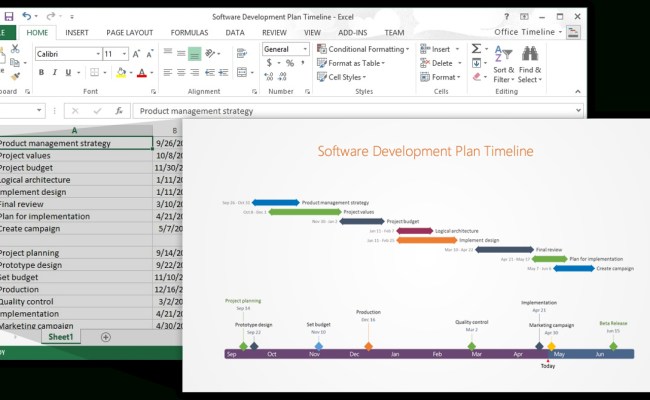The width and height of the screenshot is (650, 400).
Task: Select the Product management strategy timeline bar
Action: (x=276, y=203)
